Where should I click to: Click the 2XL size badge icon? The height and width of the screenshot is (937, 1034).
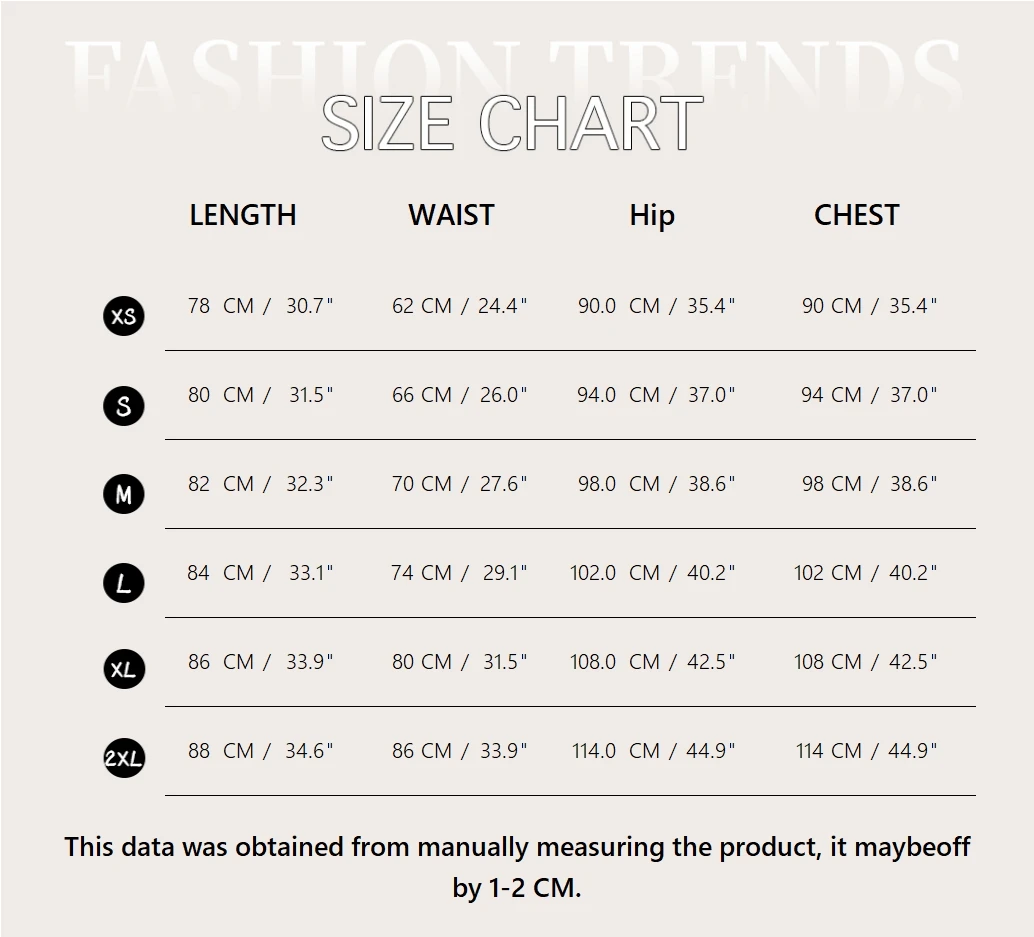coord(124,759)
